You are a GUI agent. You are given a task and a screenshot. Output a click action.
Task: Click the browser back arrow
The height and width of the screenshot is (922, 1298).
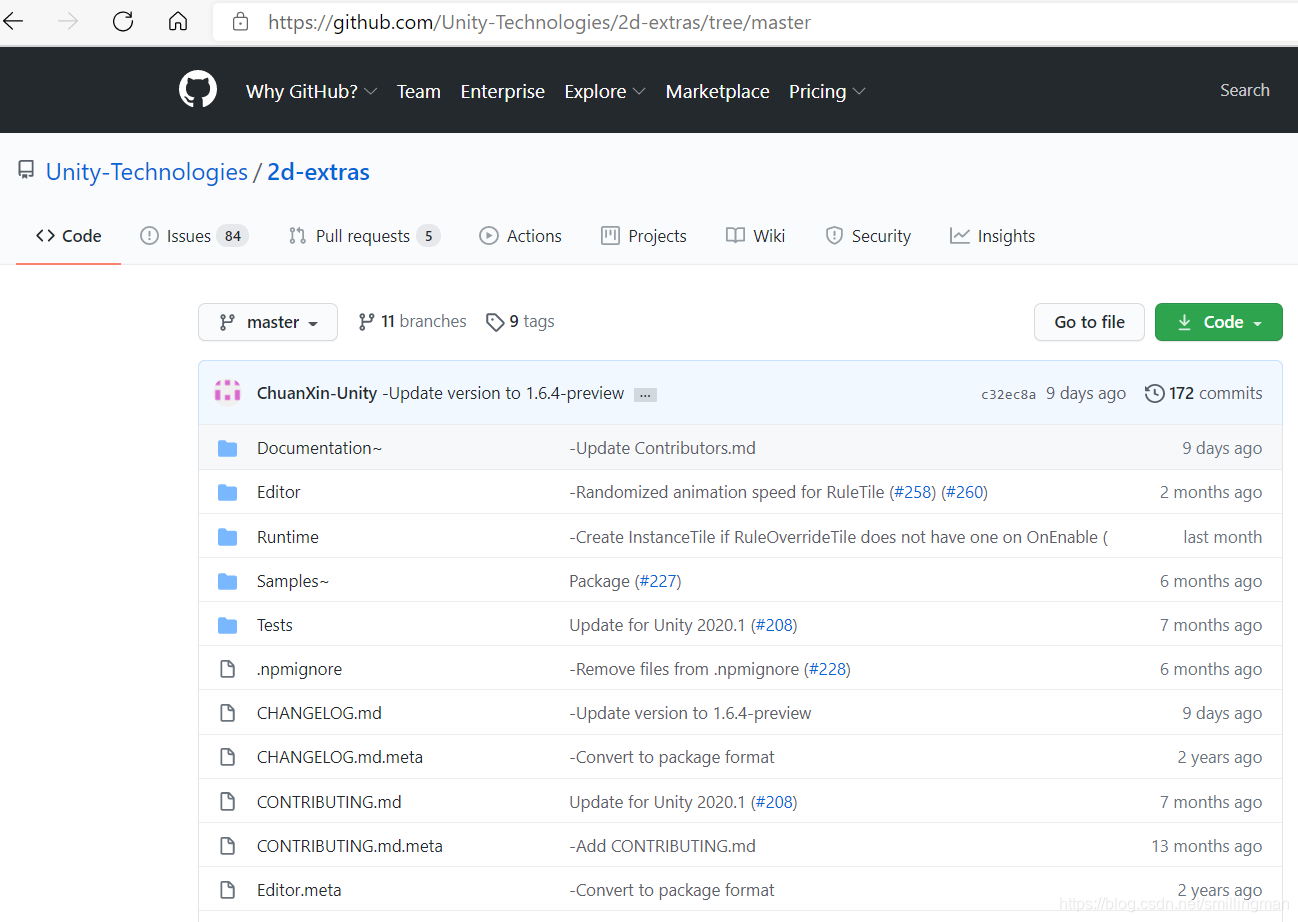[13, 21]
